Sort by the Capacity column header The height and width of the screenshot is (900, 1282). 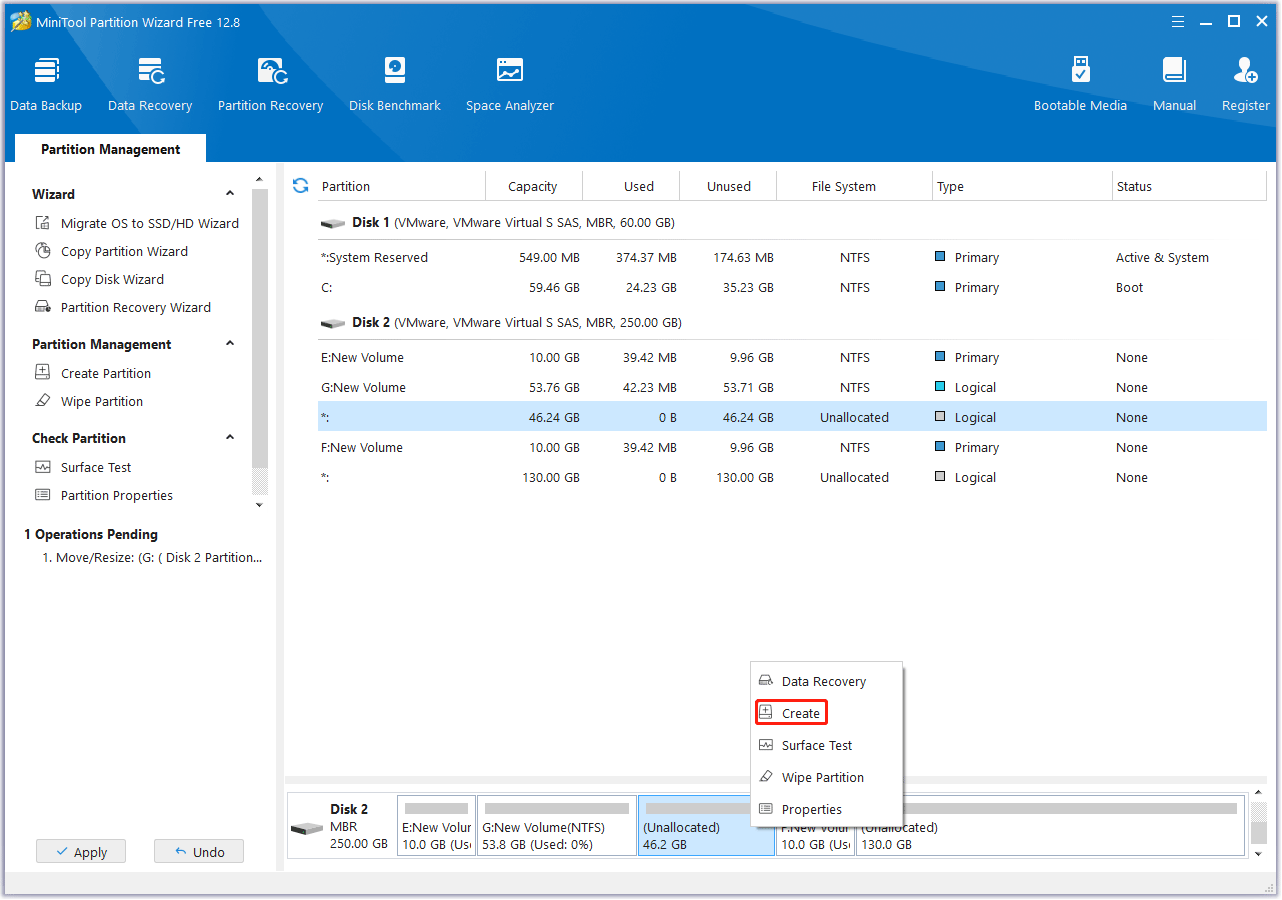[533, 186]
